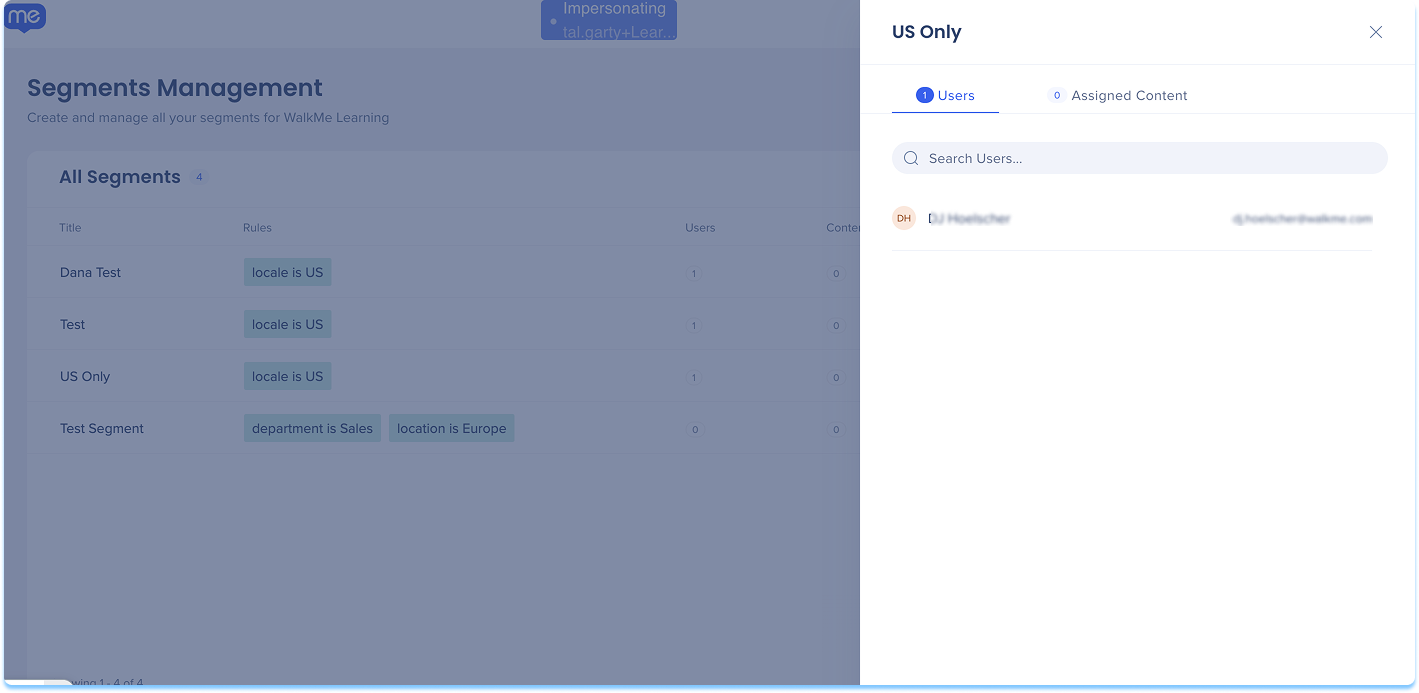This screenshot has width=1419, height=693.
Task: Click the DH user avatar
Action: 904,218
